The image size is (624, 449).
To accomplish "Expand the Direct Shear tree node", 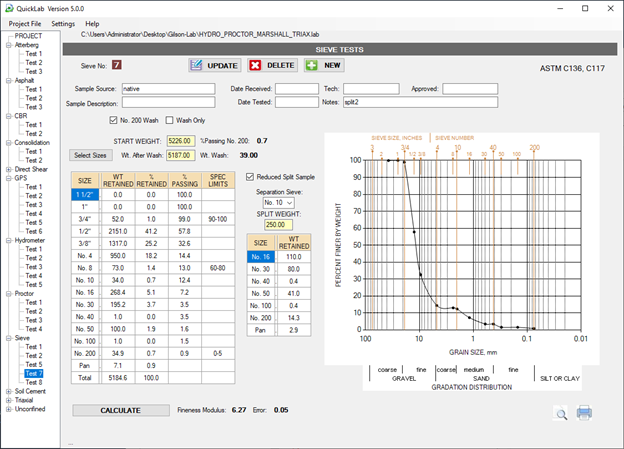I will pyautogui.click(x=9, y=169).
